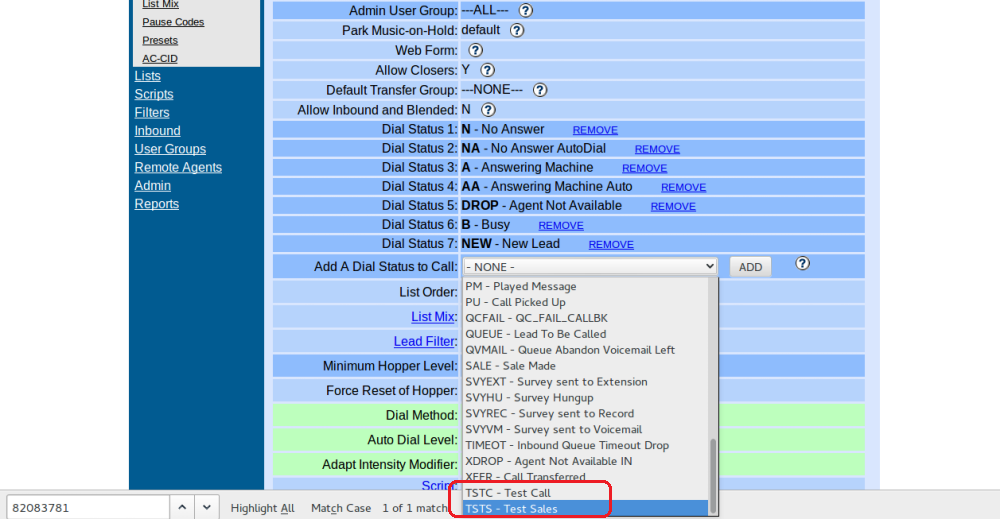
Task: Go to next find match with down arrow
Action: click(207, 508)
